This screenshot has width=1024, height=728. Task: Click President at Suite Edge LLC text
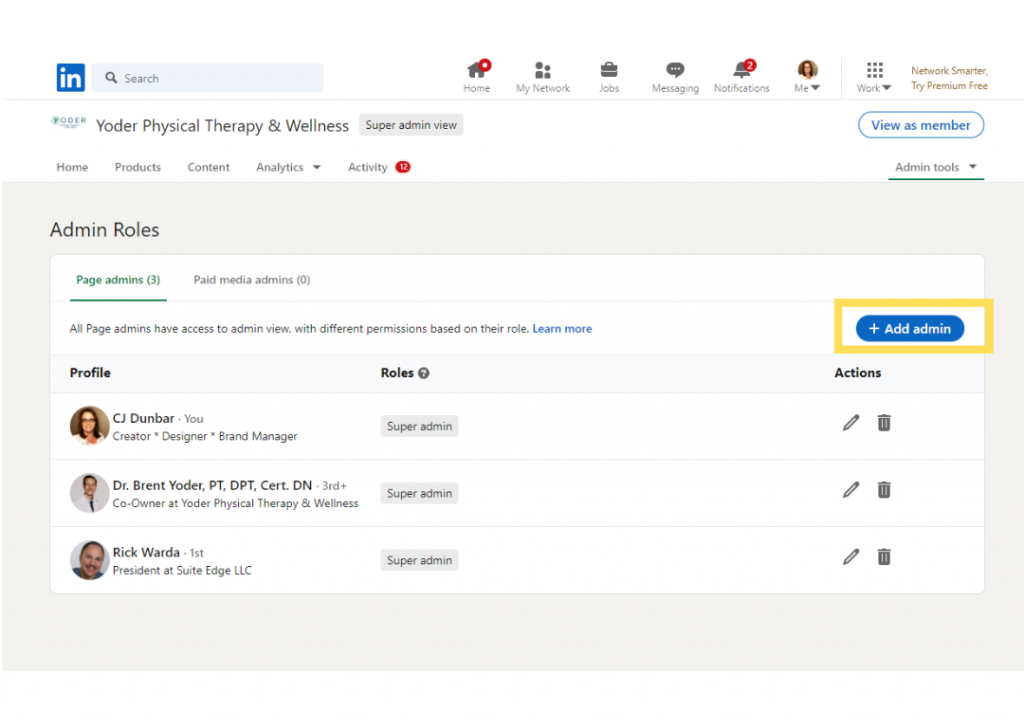[x=182, y=571]
